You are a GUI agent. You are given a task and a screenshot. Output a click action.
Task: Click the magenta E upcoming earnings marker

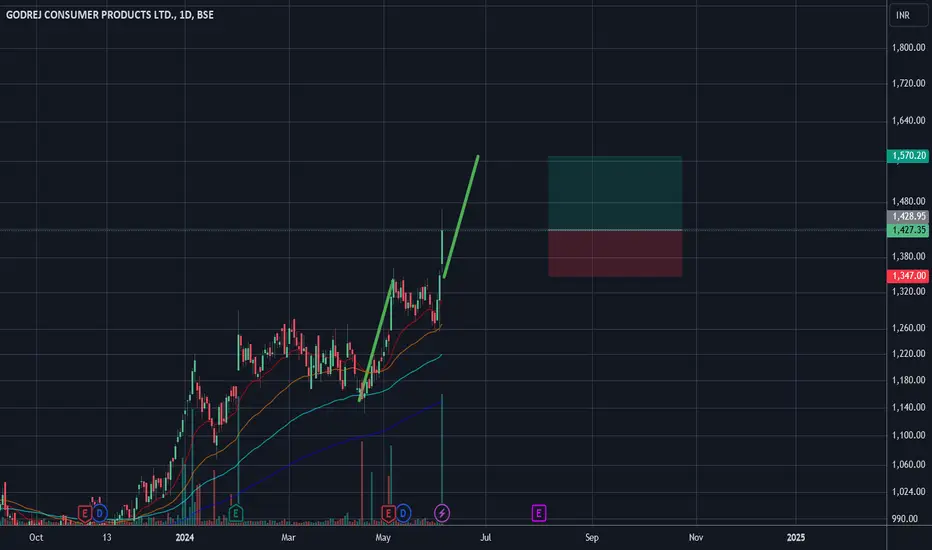[x=539, y=513]
